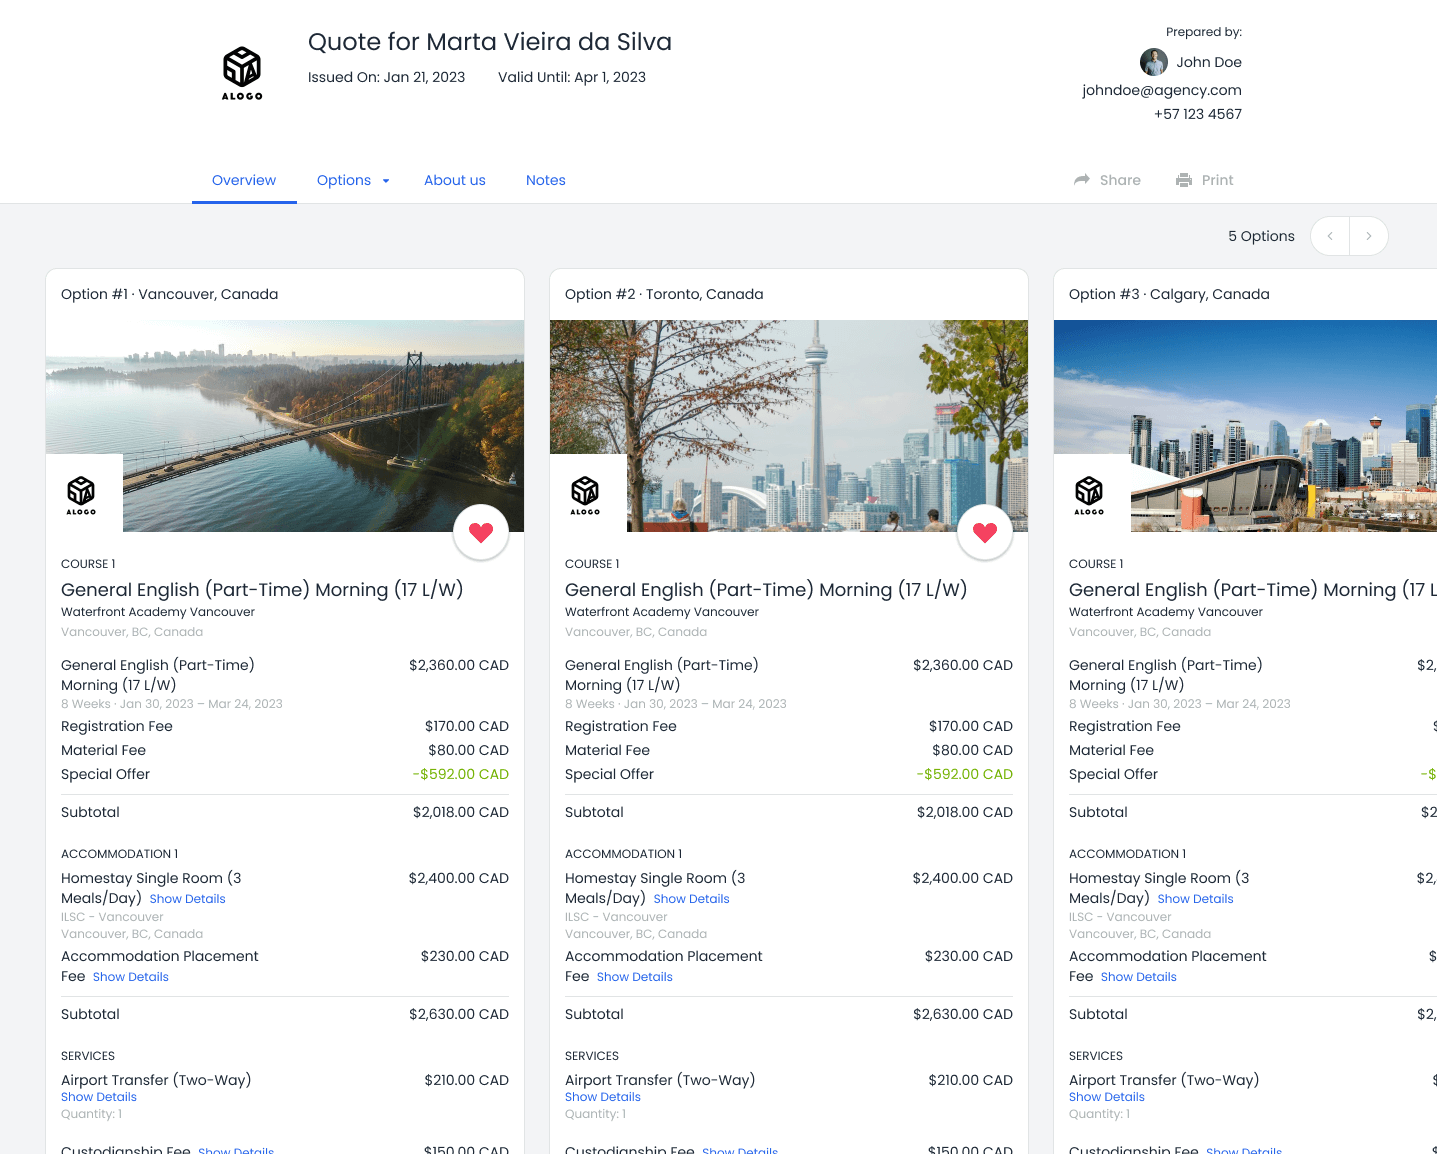Click Option #2 Homestay price $2,400.00 CAD

click(963, 878)
